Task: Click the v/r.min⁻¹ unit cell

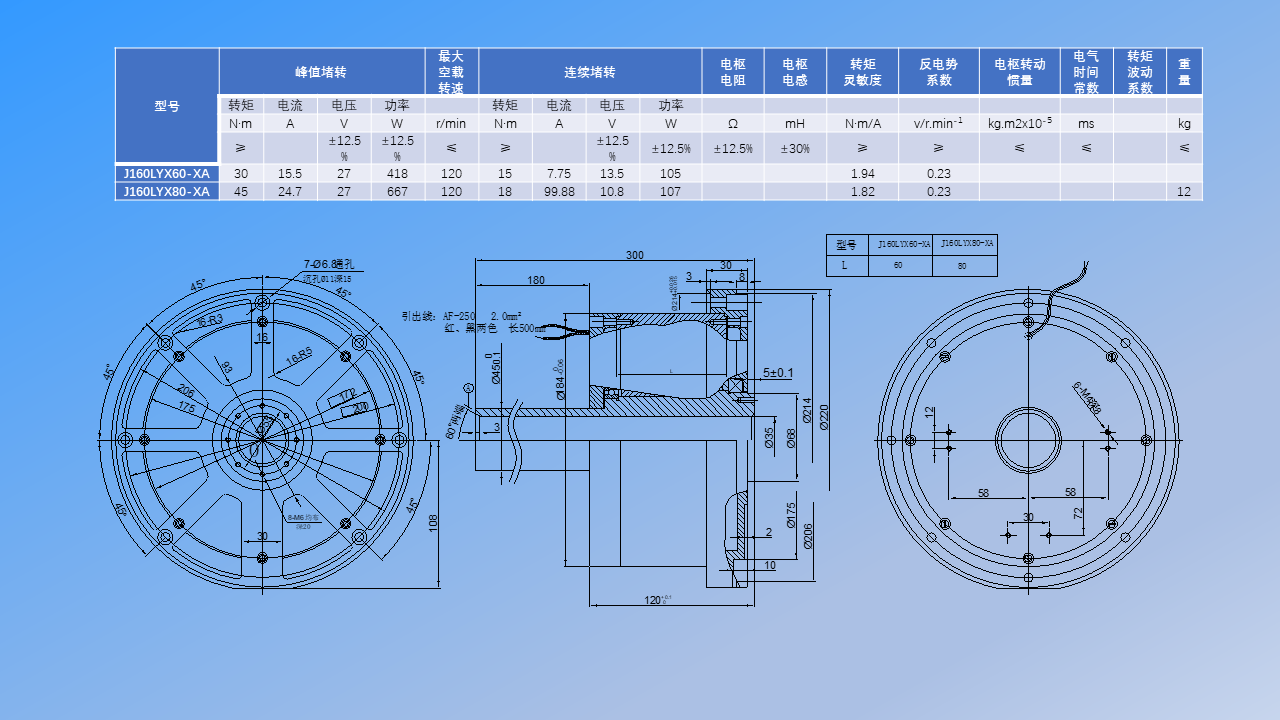Action: tap(939, 123)
